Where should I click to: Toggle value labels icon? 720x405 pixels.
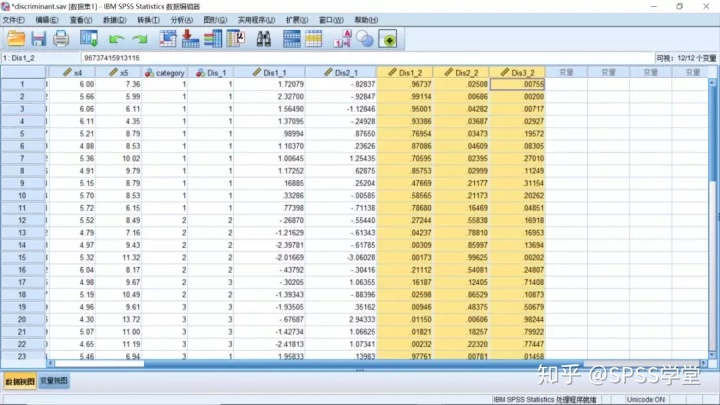[343, 39]
